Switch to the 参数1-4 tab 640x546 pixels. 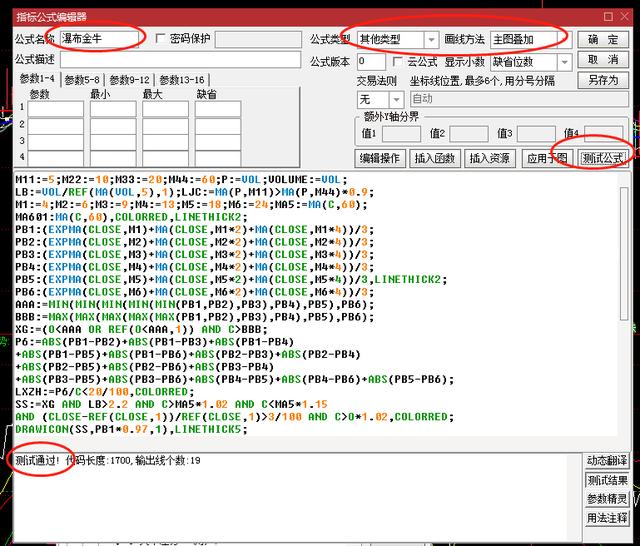point(37,79)
